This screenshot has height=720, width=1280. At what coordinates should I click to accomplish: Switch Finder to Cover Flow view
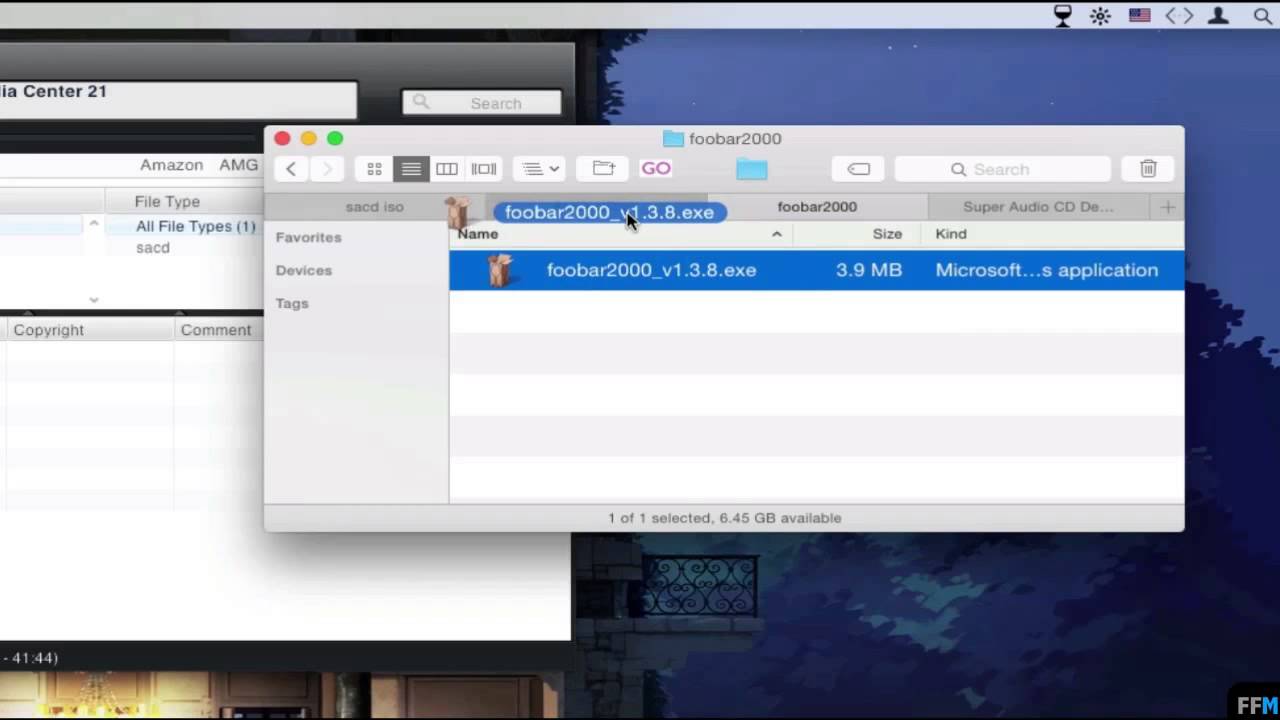coord(484,169)
